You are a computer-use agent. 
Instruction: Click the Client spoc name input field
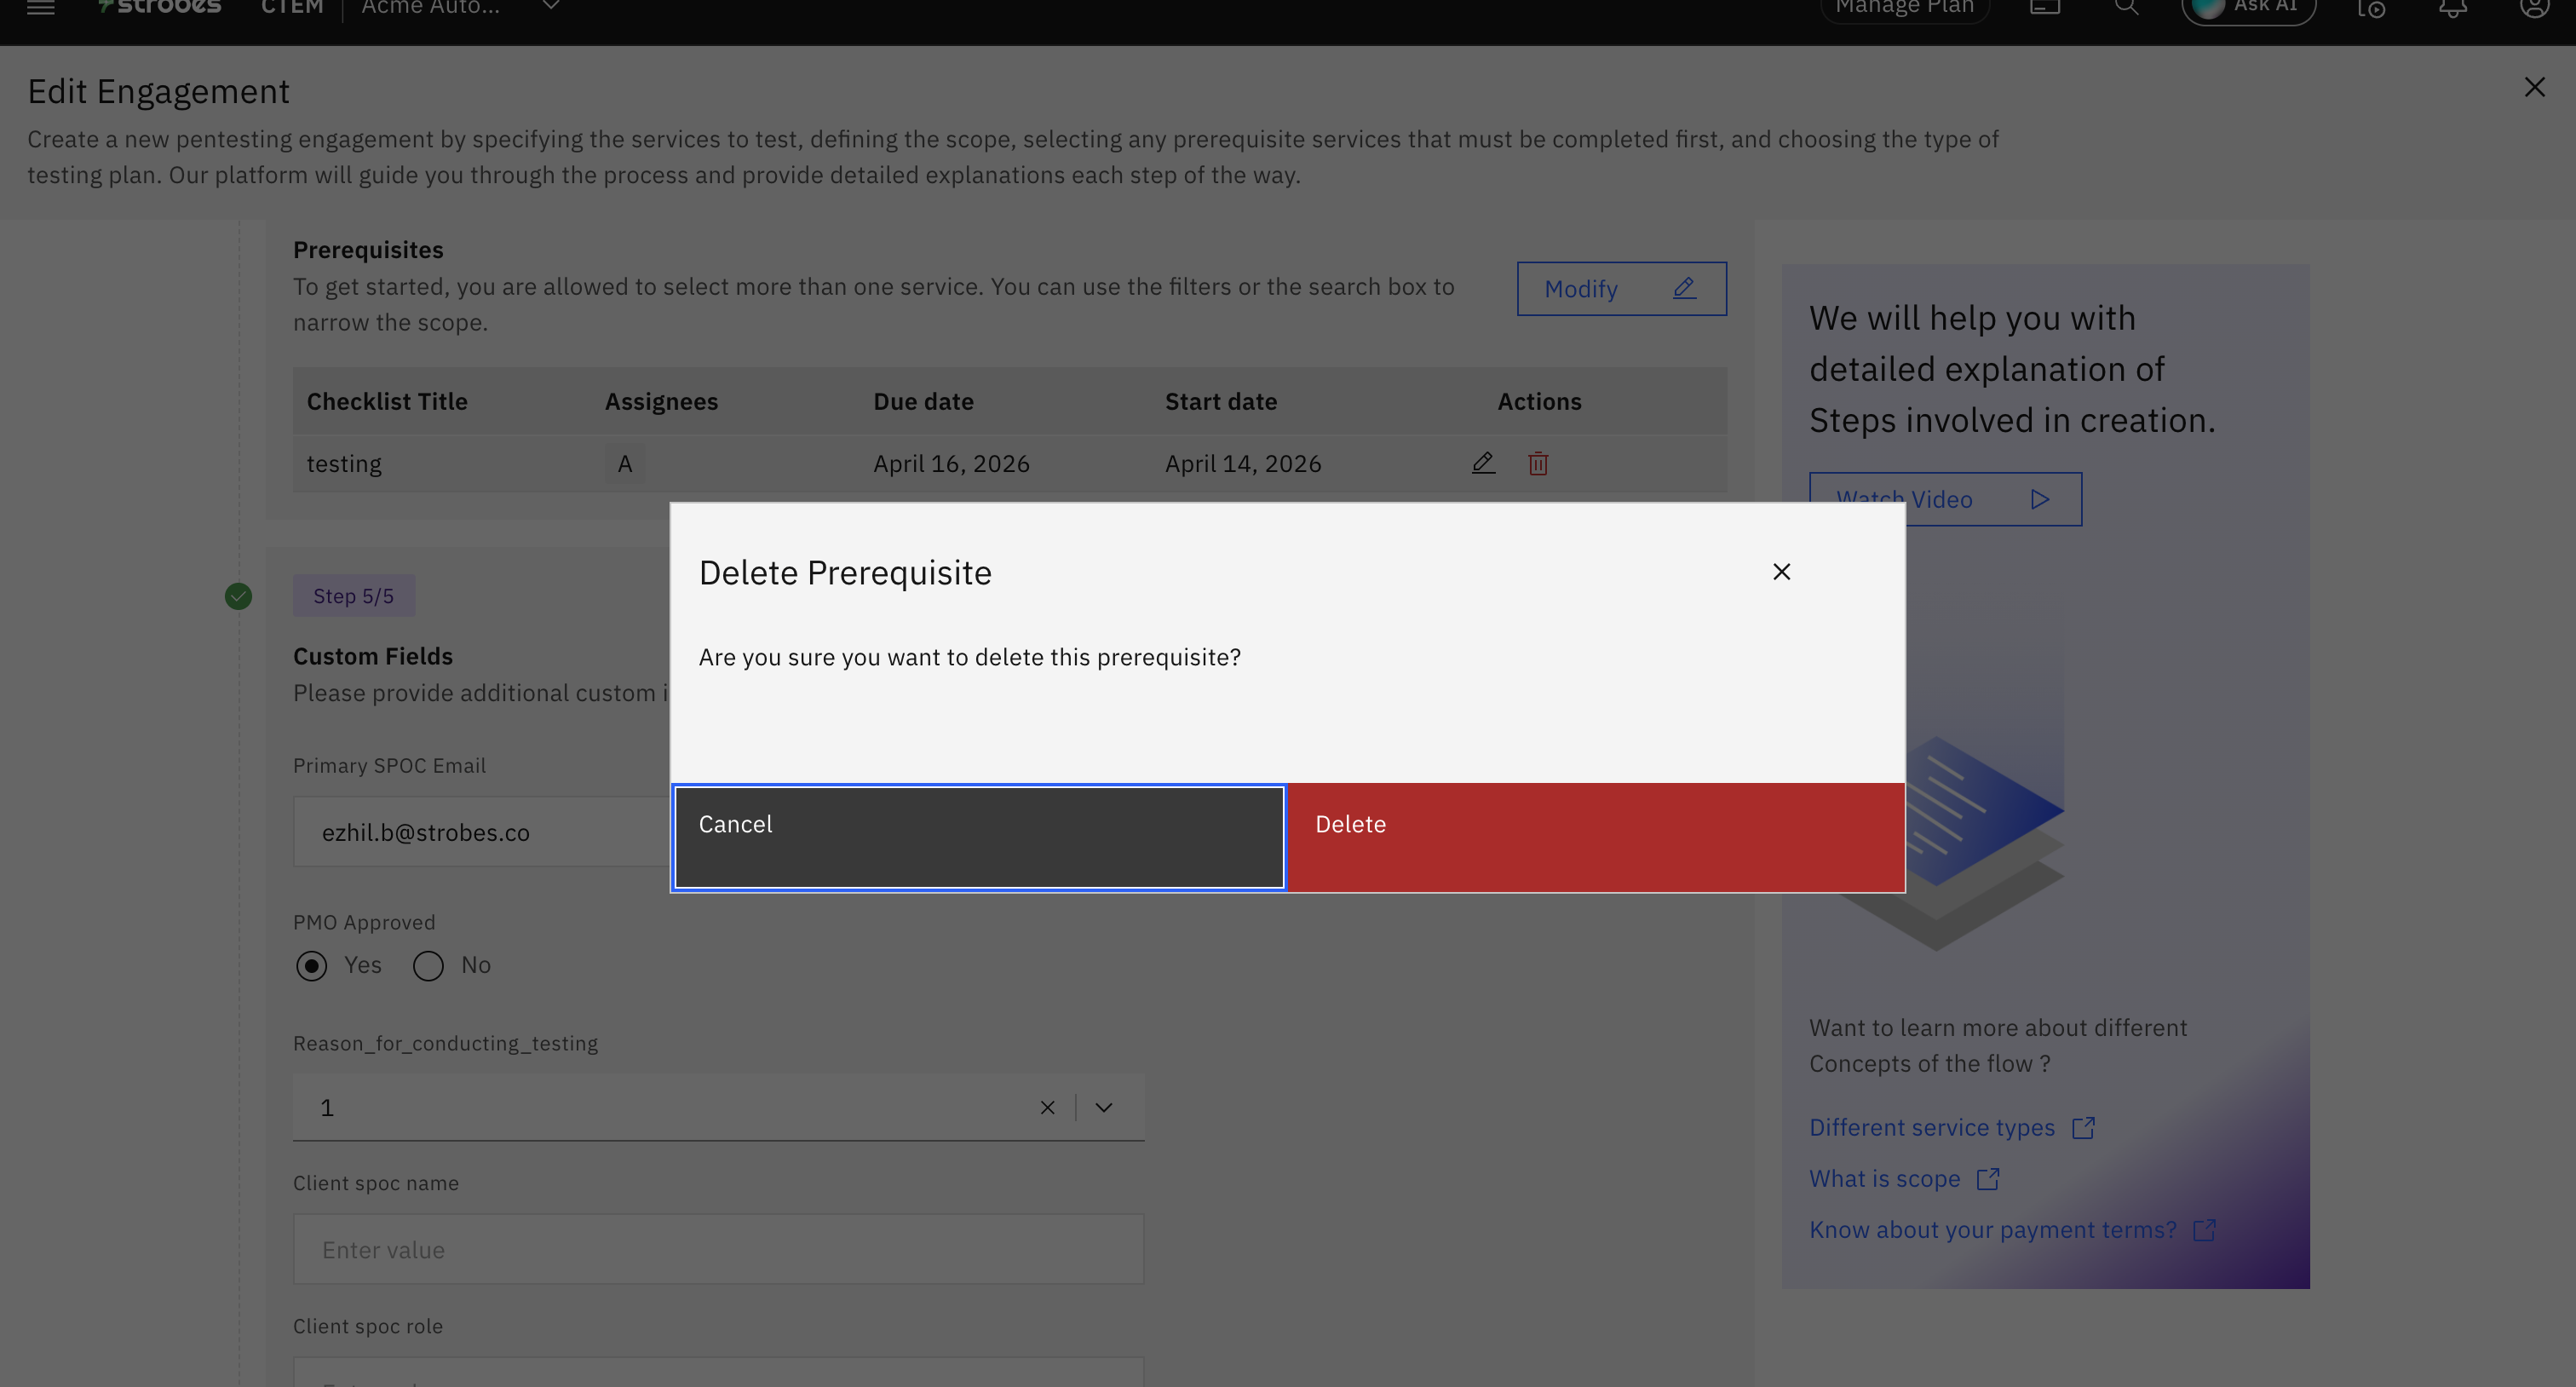[x=718, y=1249]
